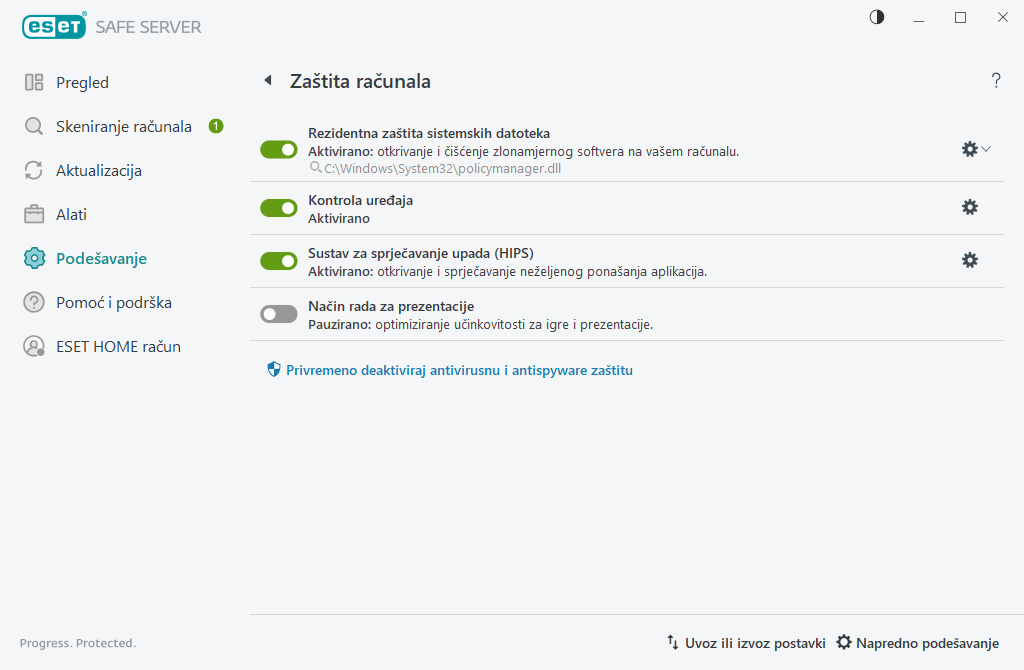This screenshot has width=1024, height=670.
Task: Click the Aktualizacija refresh icon
Action: point(33,170)
